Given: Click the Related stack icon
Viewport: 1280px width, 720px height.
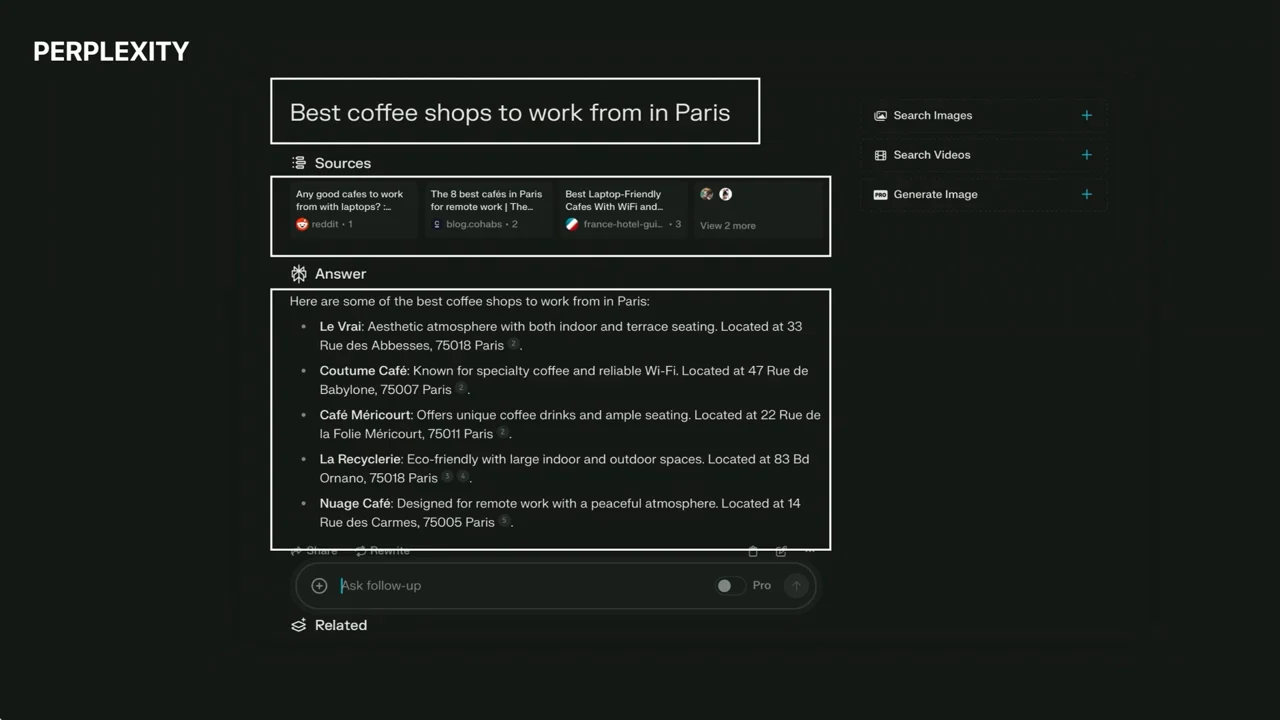Looking at the screenshot, I should click(298, 625).
